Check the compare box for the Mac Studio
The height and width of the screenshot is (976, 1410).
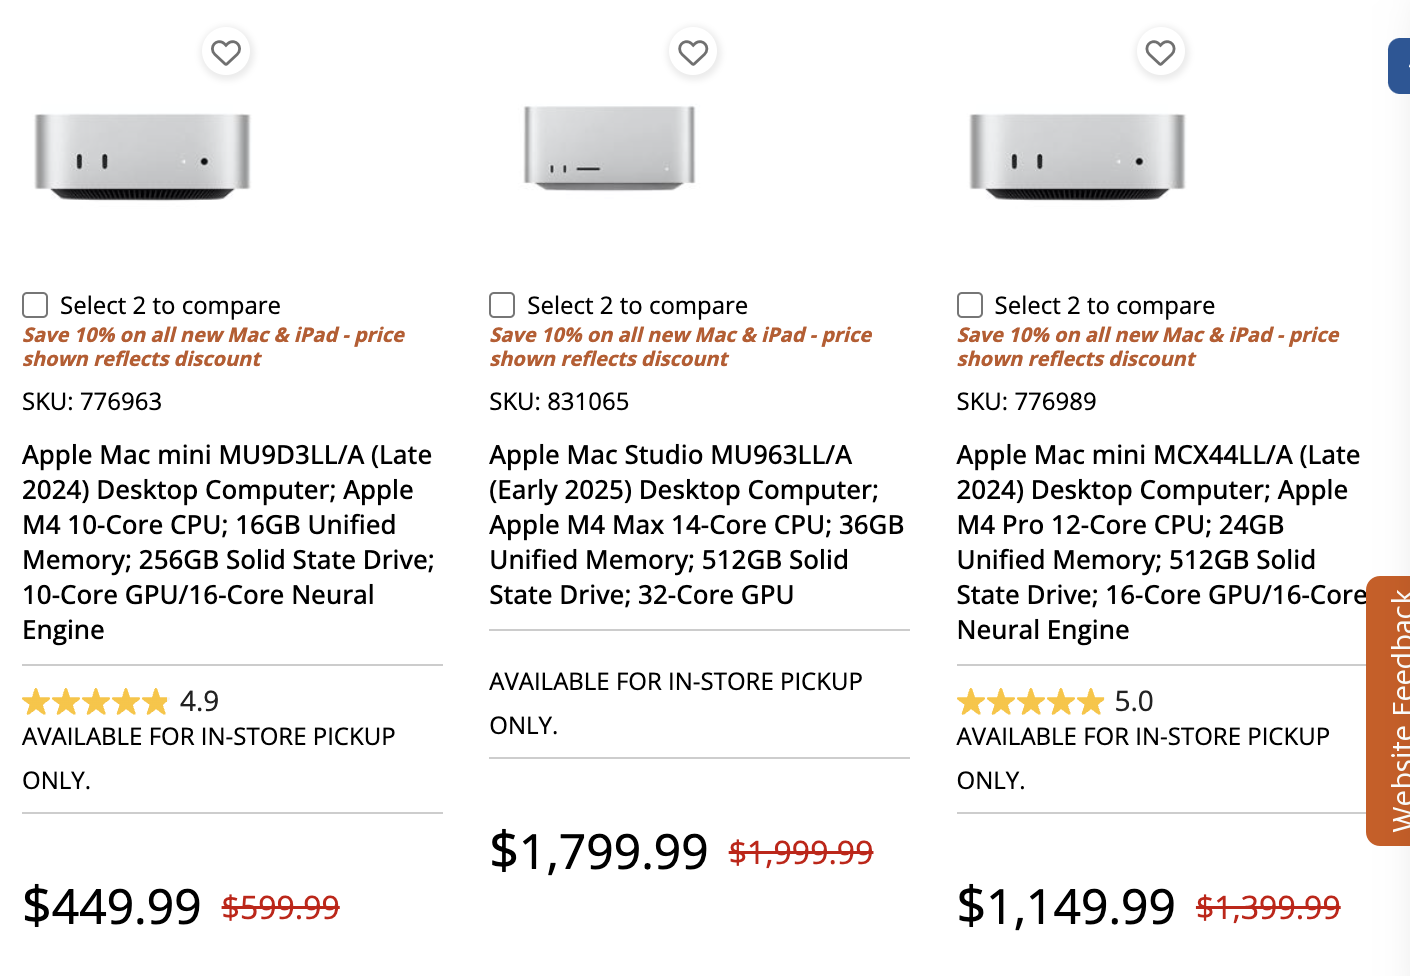(502, 304)
